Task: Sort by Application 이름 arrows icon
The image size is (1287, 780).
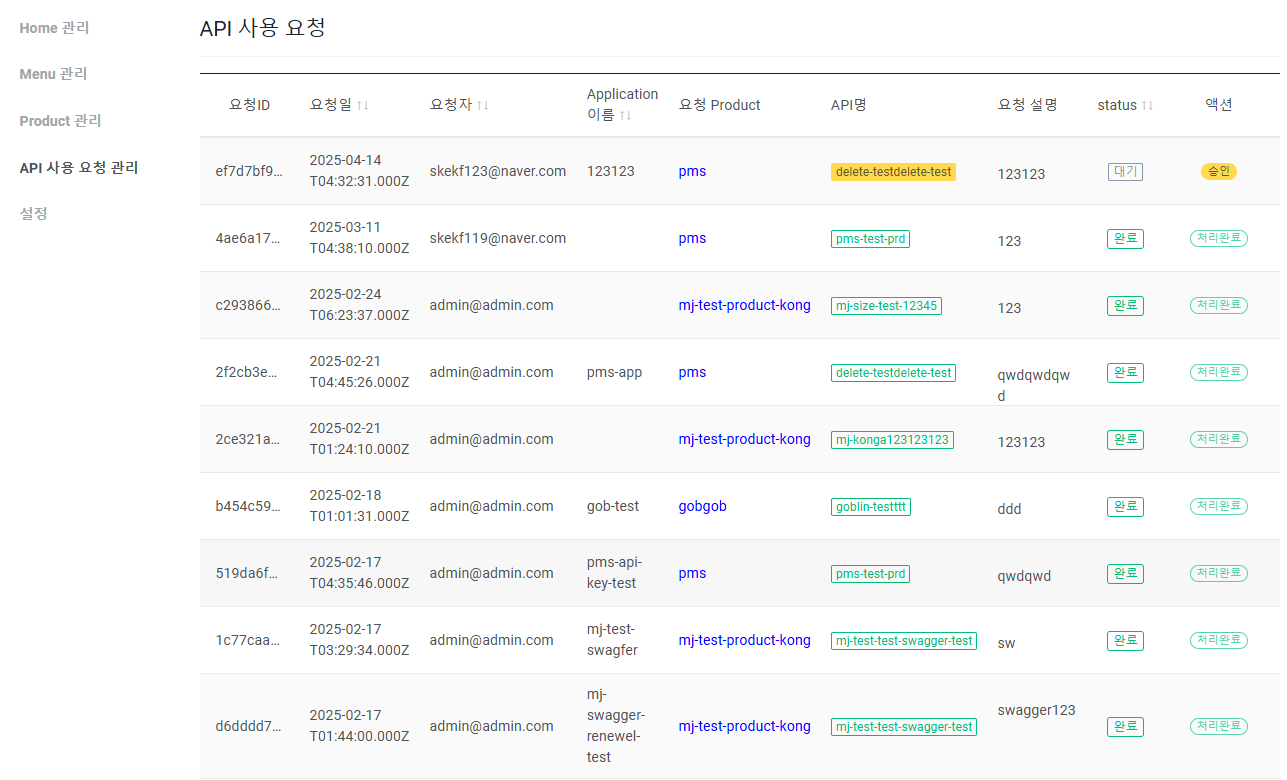Action: click(625, 116)
